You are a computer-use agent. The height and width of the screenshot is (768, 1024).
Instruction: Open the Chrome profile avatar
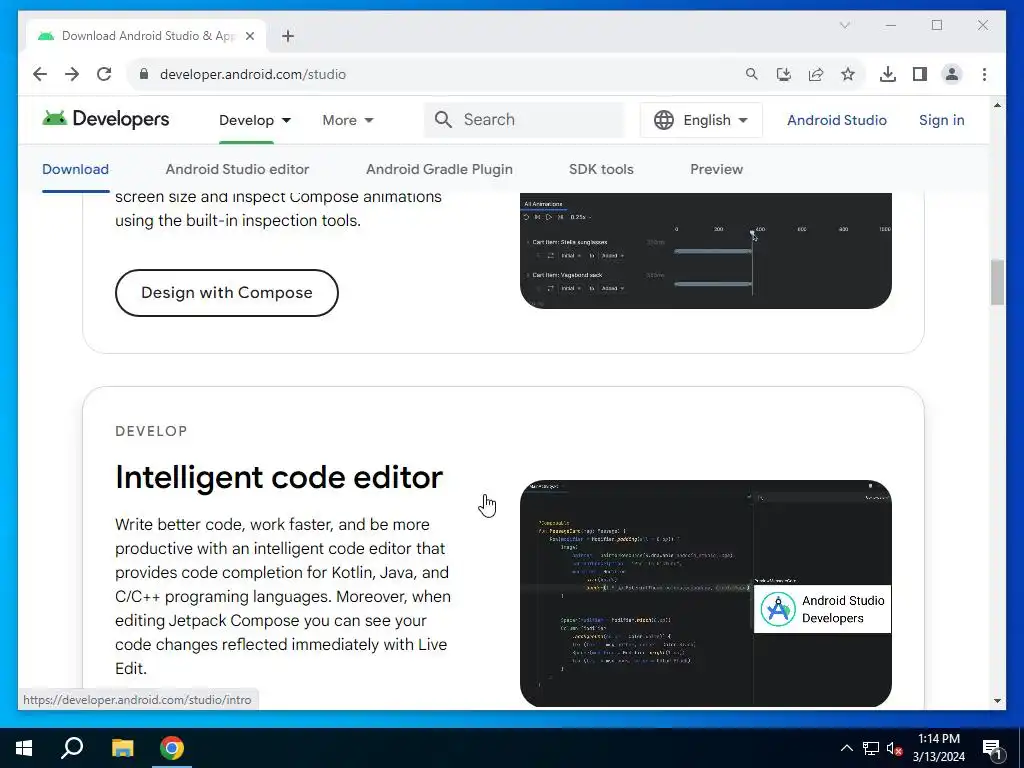(x=952, y=74)
